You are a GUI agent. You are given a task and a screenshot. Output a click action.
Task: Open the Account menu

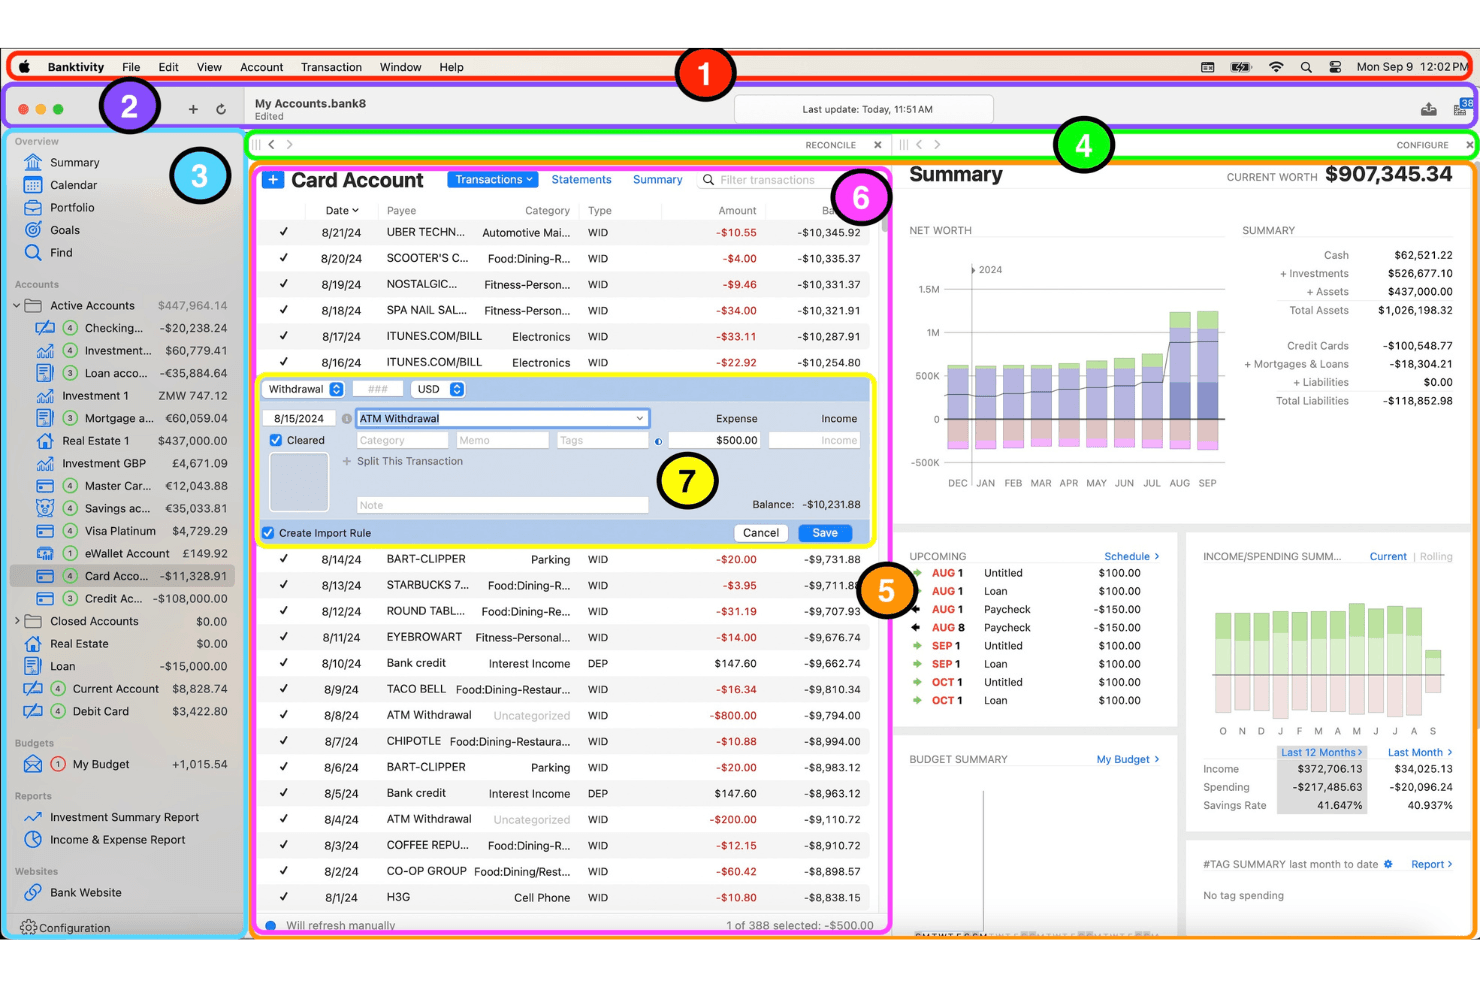[x=261, y=67]
